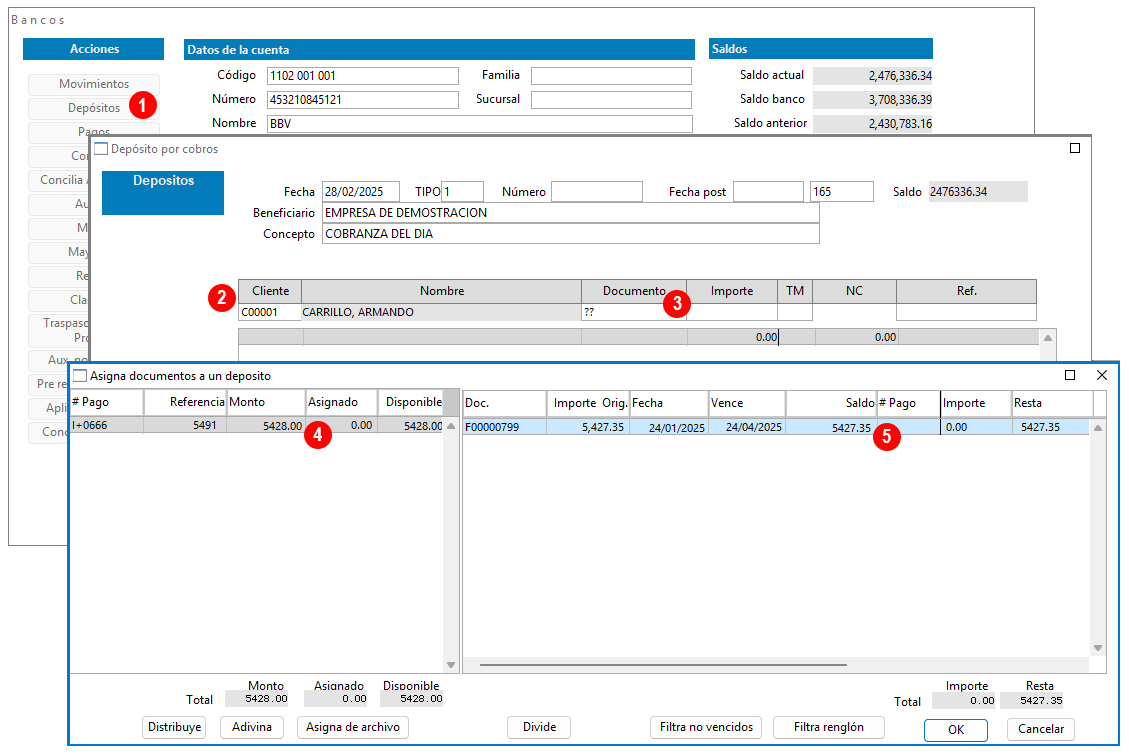Click the Distribuye button
Viewport: 1129px width, 755px height.
tap(174, 727)
